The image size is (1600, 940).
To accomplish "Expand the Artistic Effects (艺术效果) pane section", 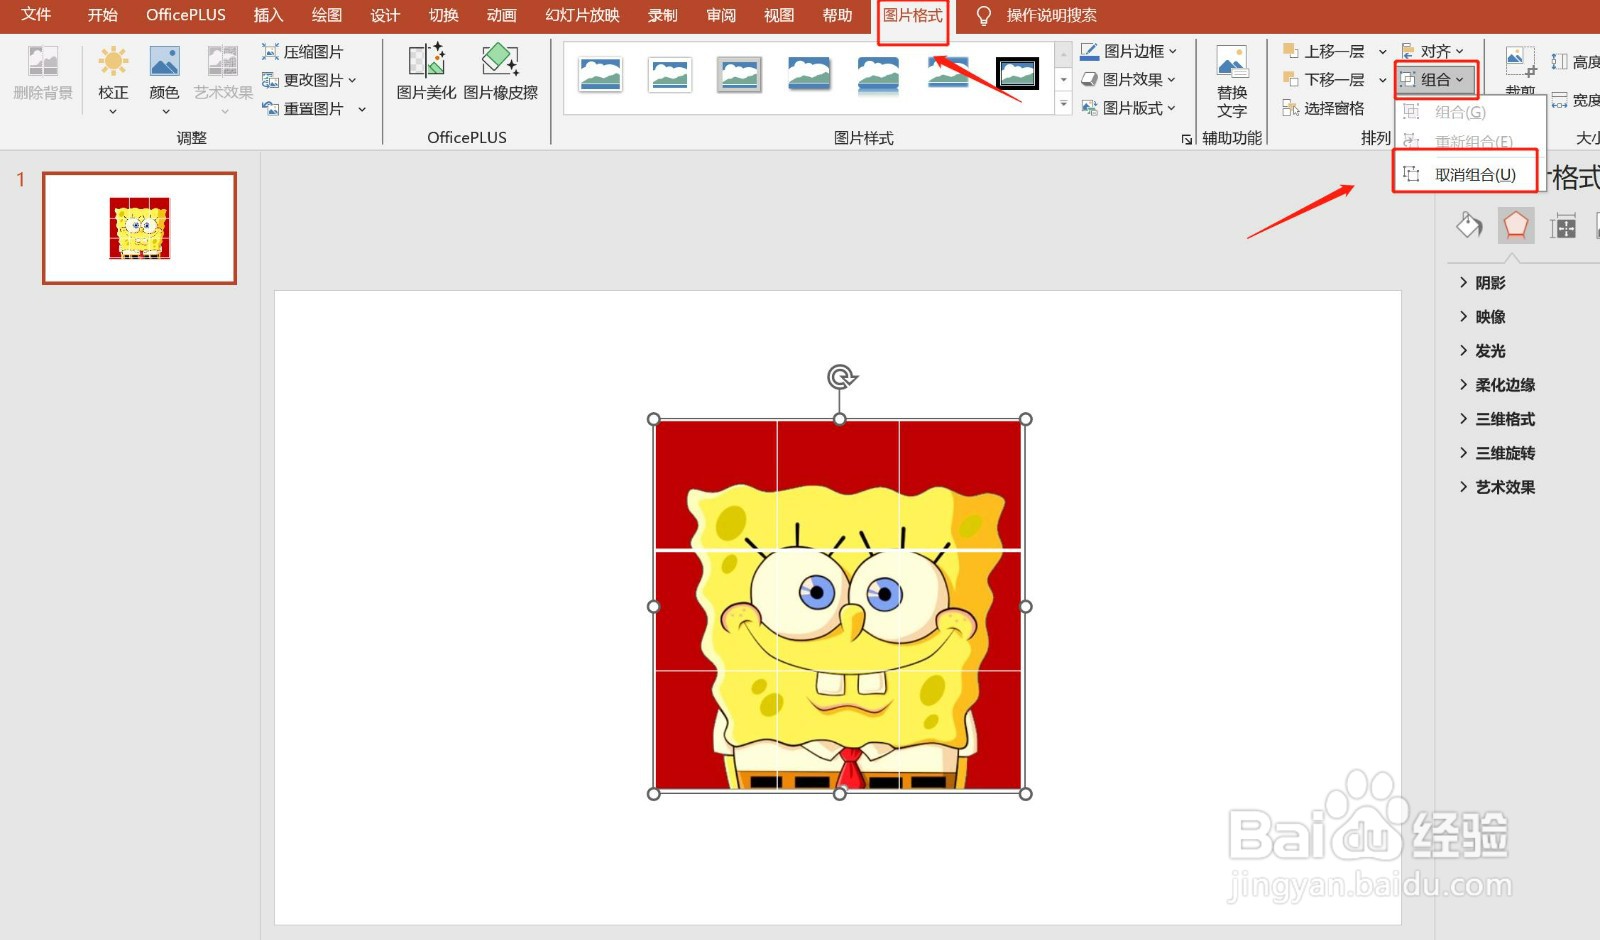I will click(x=1497, y=487).
